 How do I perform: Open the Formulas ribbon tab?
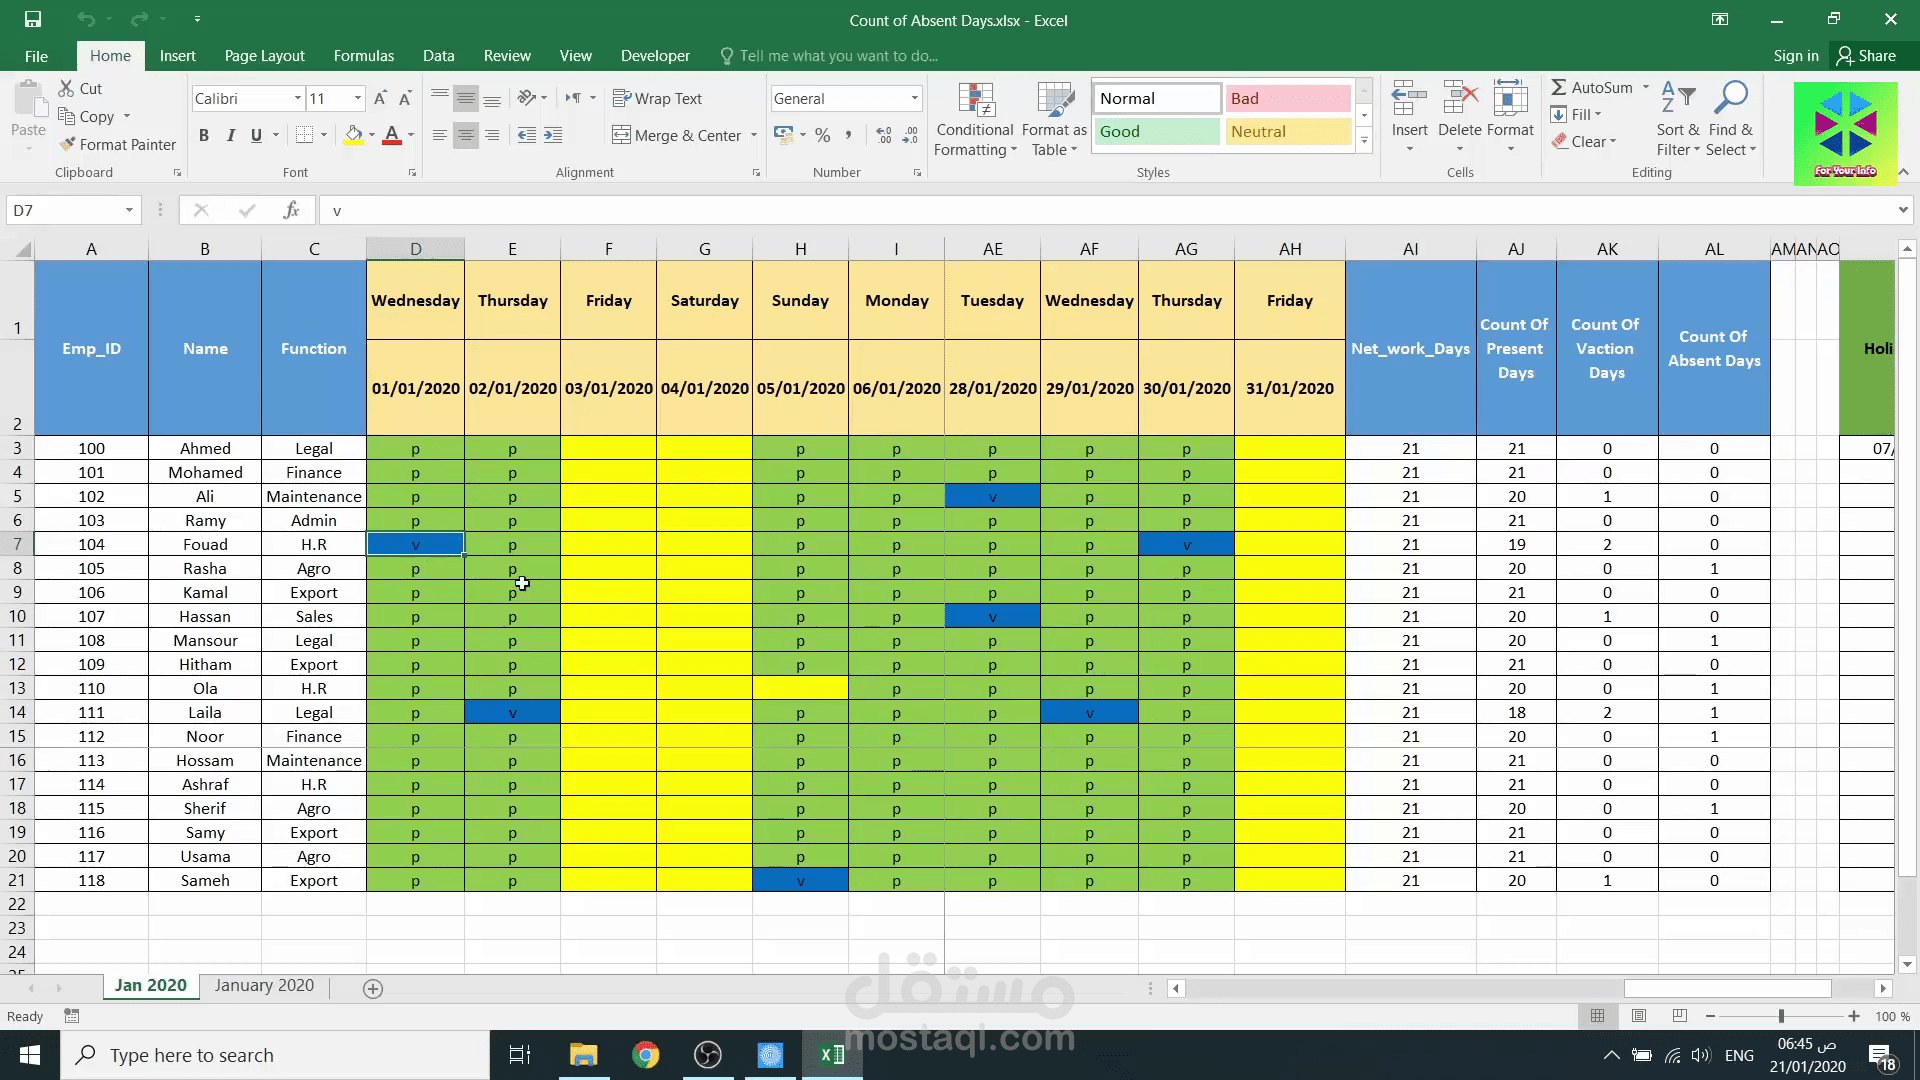click(x=364, y=56)
